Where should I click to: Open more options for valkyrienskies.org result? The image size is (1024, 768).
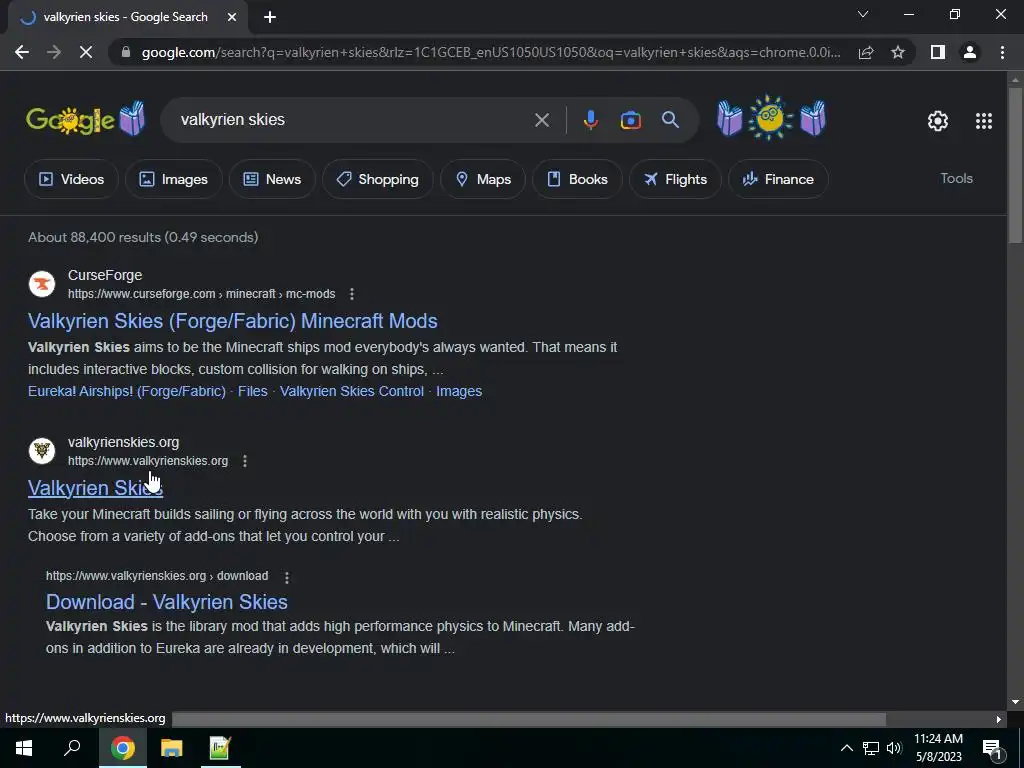coord(245,461)
